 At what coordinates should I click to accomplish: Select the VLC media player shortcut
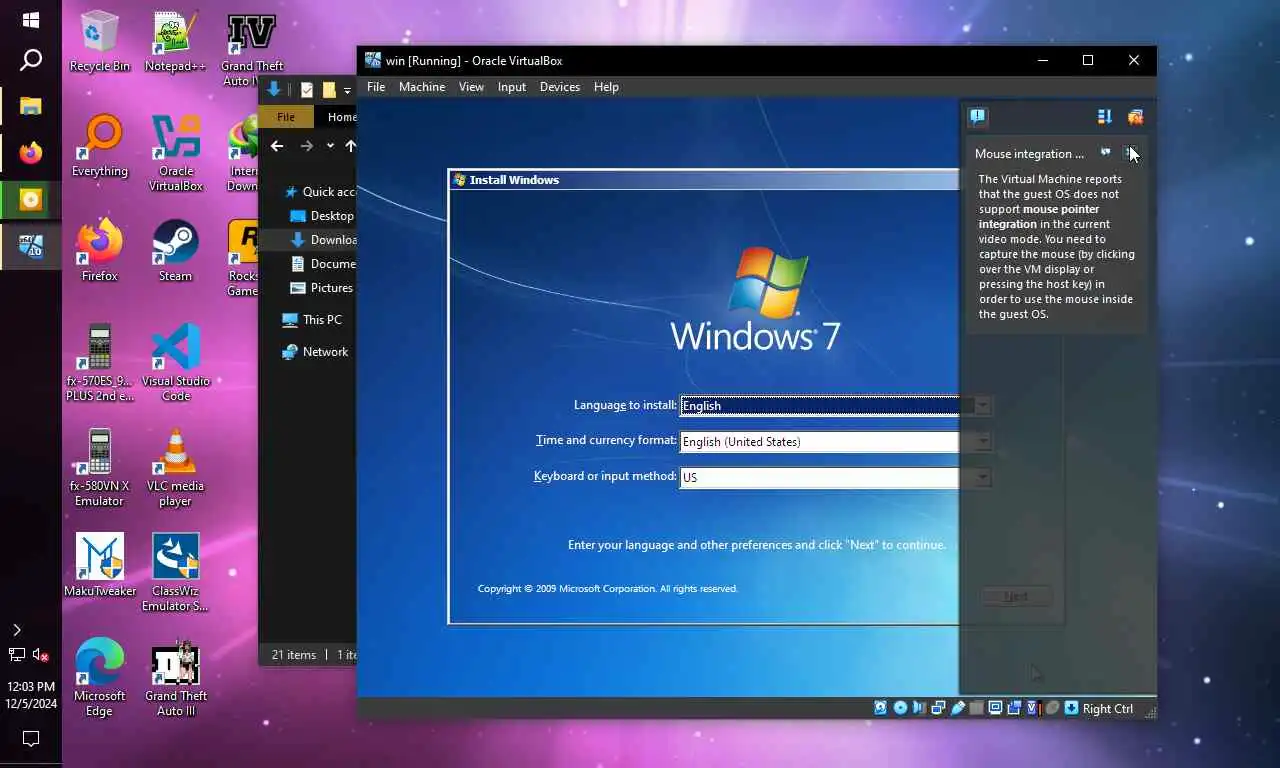point(176,468)
